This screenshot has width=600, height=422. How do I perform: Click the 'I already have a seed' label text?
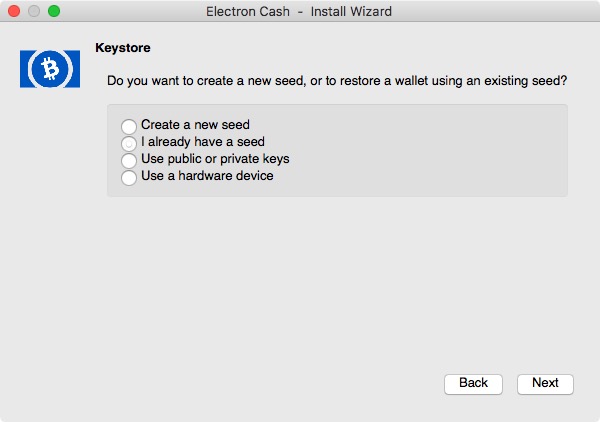(x=202, y=142)
